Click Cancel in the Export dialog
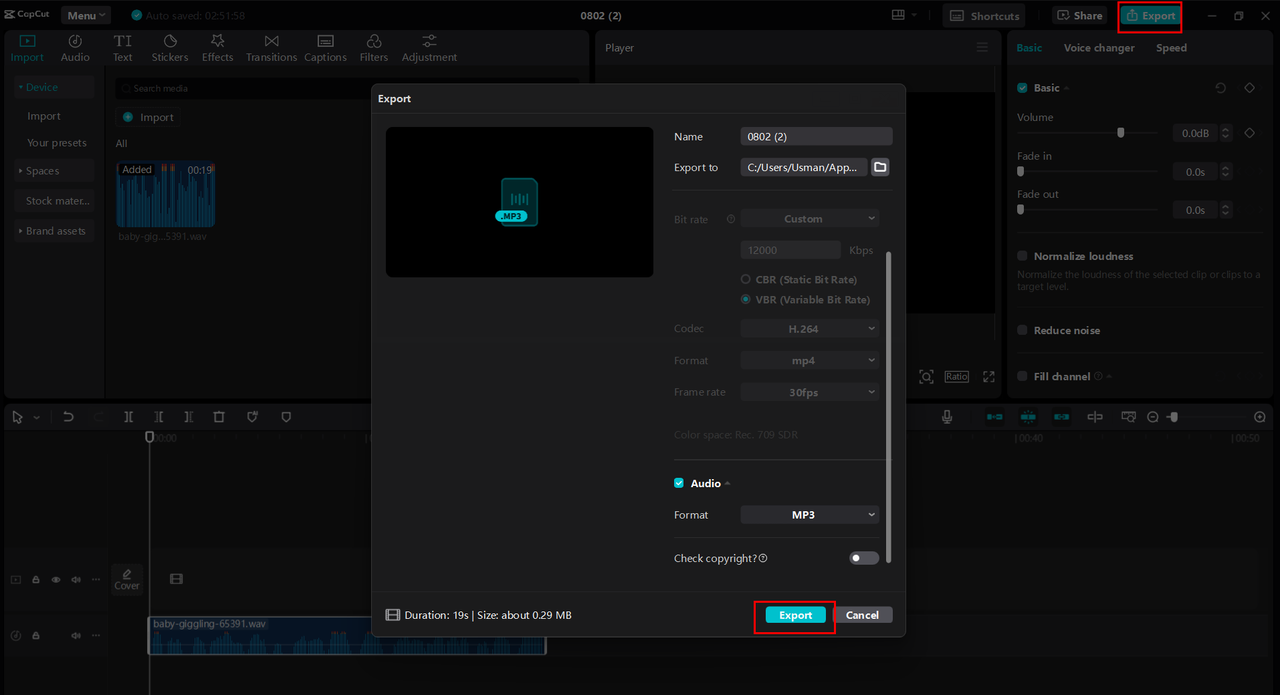The width and height of the screenshot is (1280, 695). tap(862, 615)
